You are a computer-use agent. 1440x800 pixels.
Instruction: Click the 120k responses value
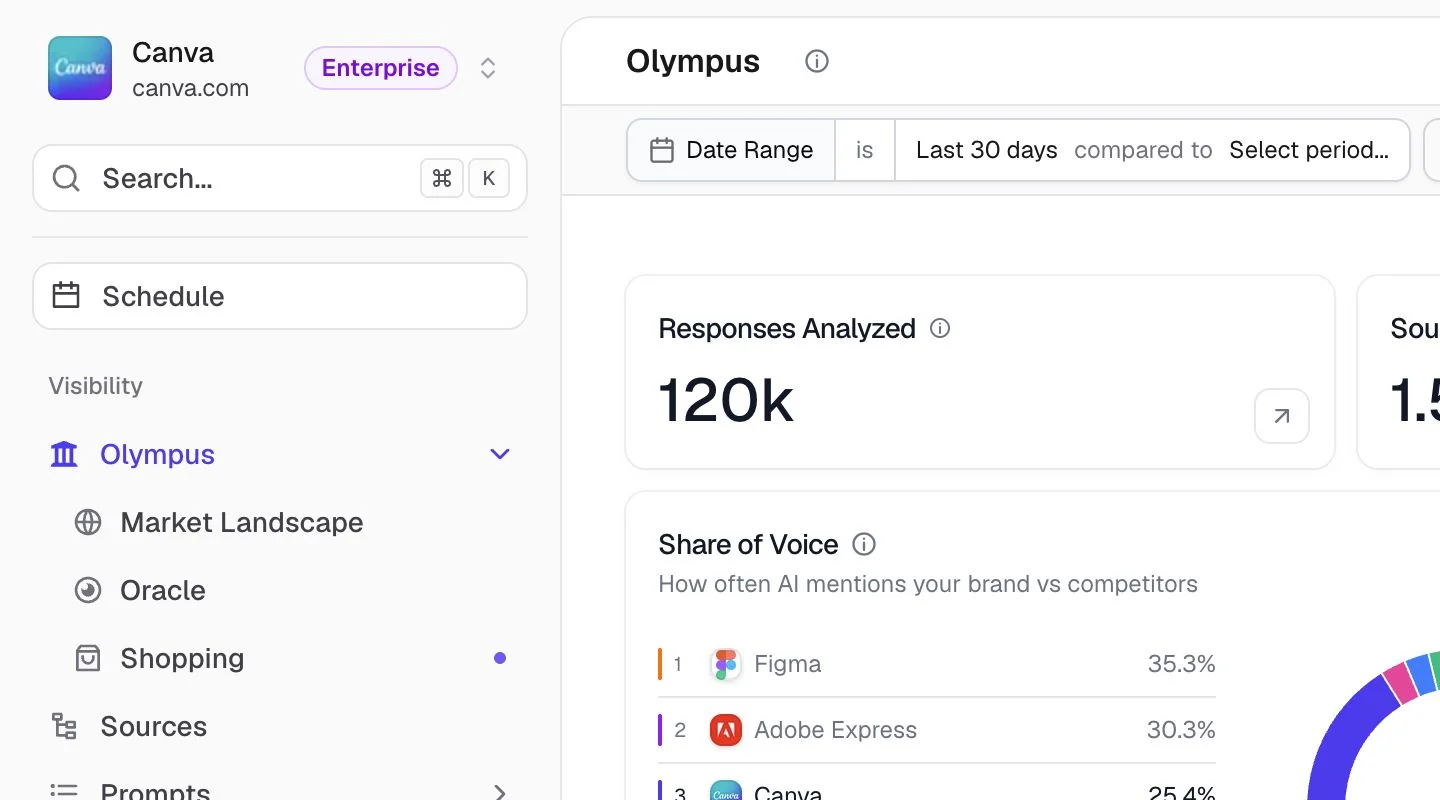(x=726, y=401)
